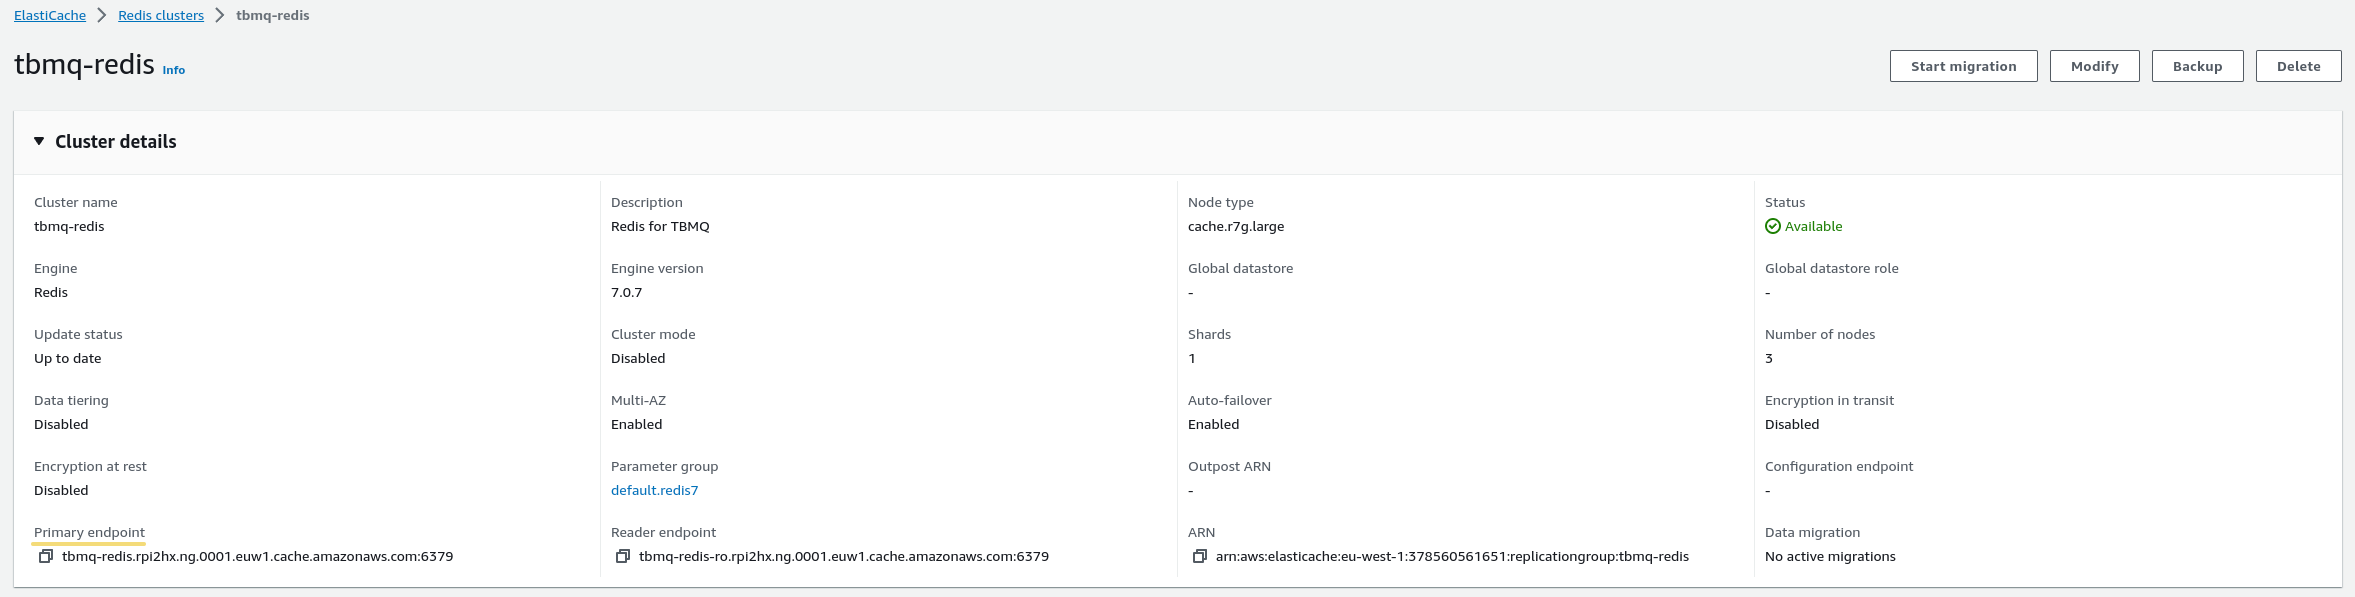Click the underlined Primary endpoint label
The image size is (2355, 597).
point(89,532)
